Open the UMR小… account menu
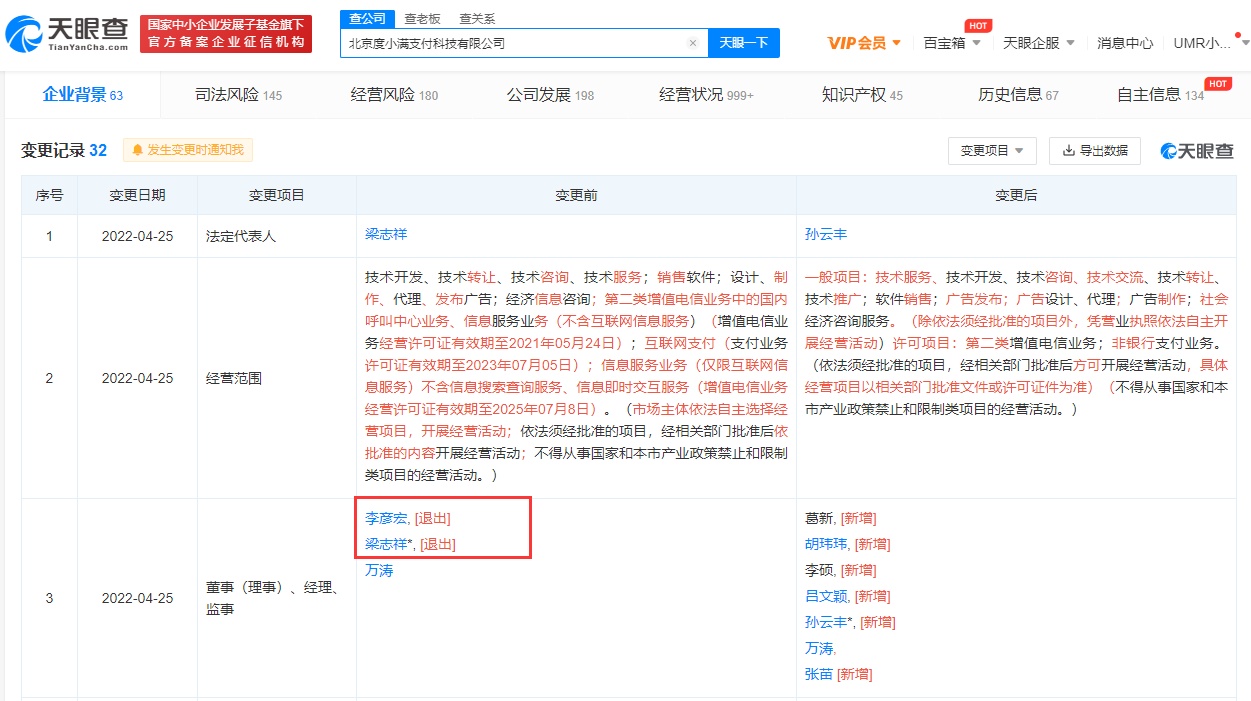The image size is (1251, 701). pos(1210,43)
